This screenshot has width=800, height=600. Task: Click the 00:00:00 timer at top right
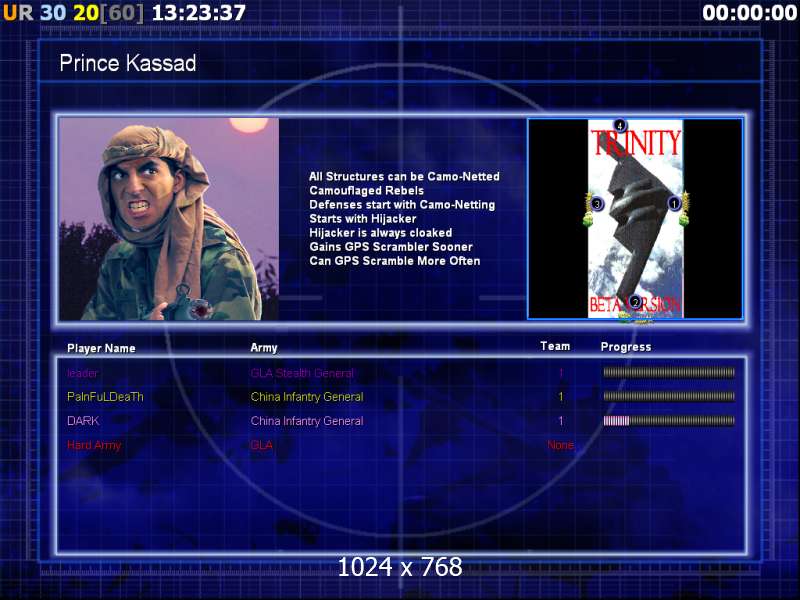pos(748,13)
